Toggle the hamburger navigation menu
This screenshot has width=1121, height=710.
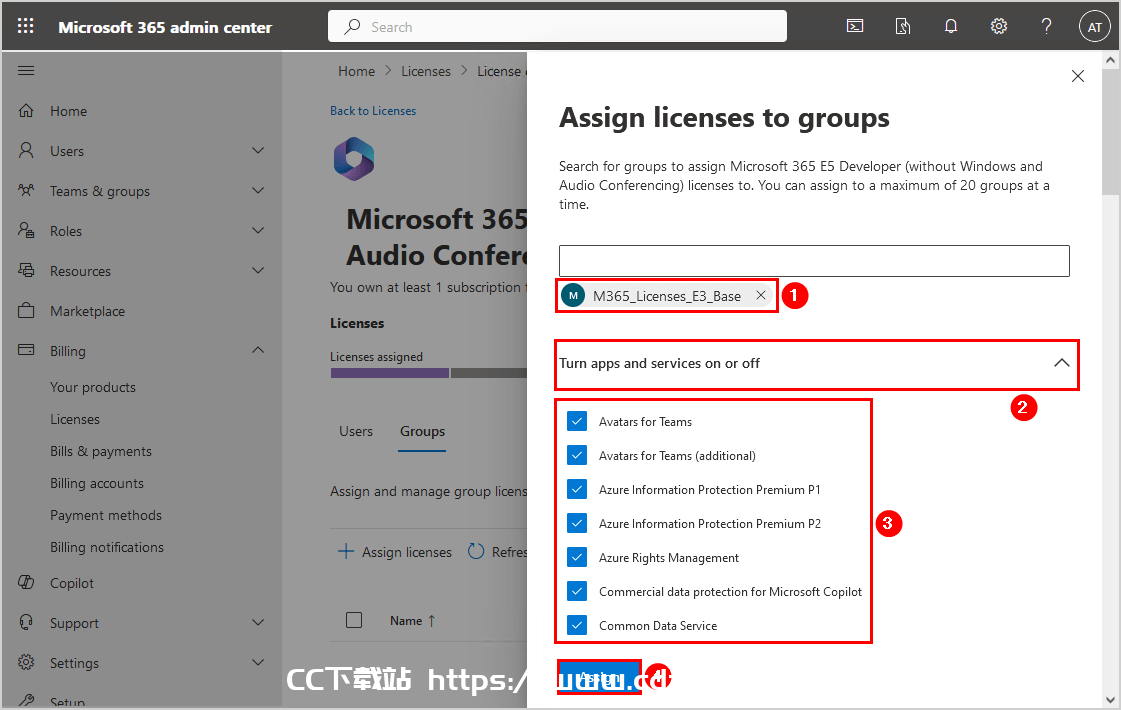tap(26, 70)
